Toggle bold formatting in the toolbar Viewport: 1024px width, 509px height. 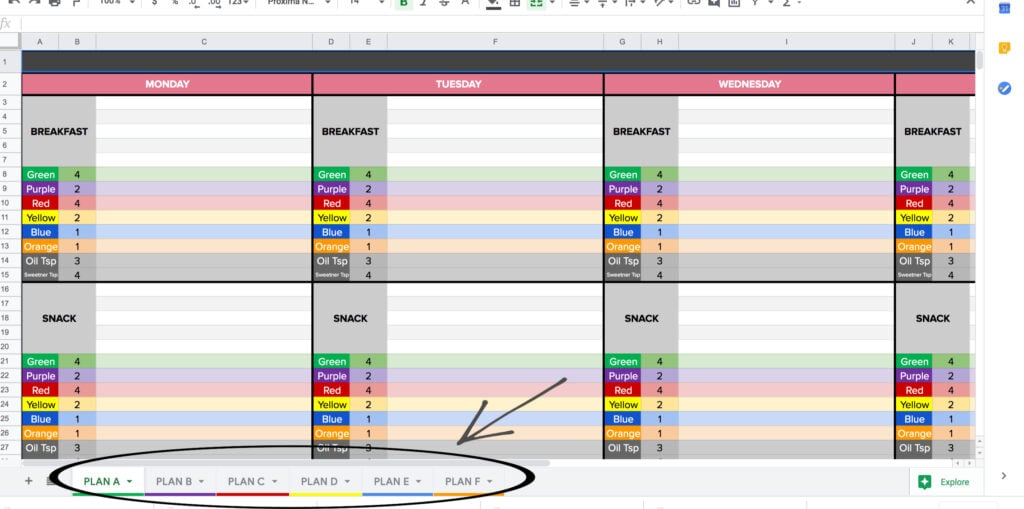click(x=404, y=3)
